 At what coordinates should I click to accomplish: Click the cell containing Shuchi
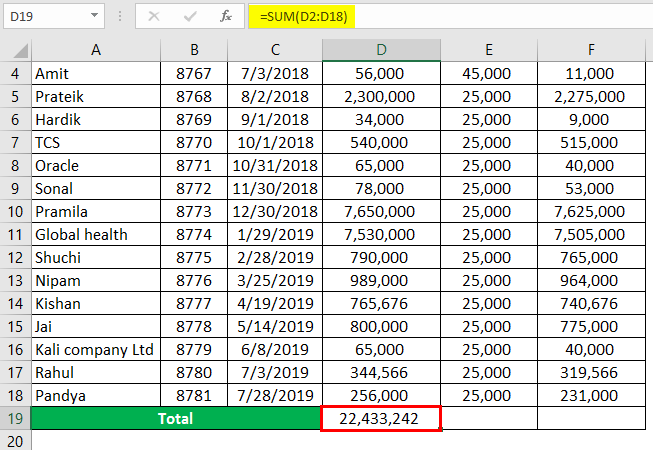coord(96,258)
